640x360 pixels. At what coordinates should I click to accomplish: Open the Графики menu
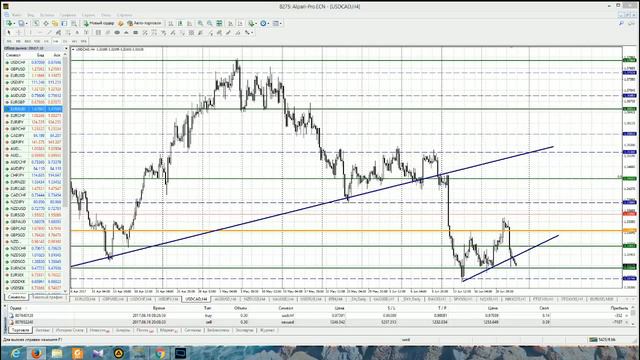pos(68,15)
